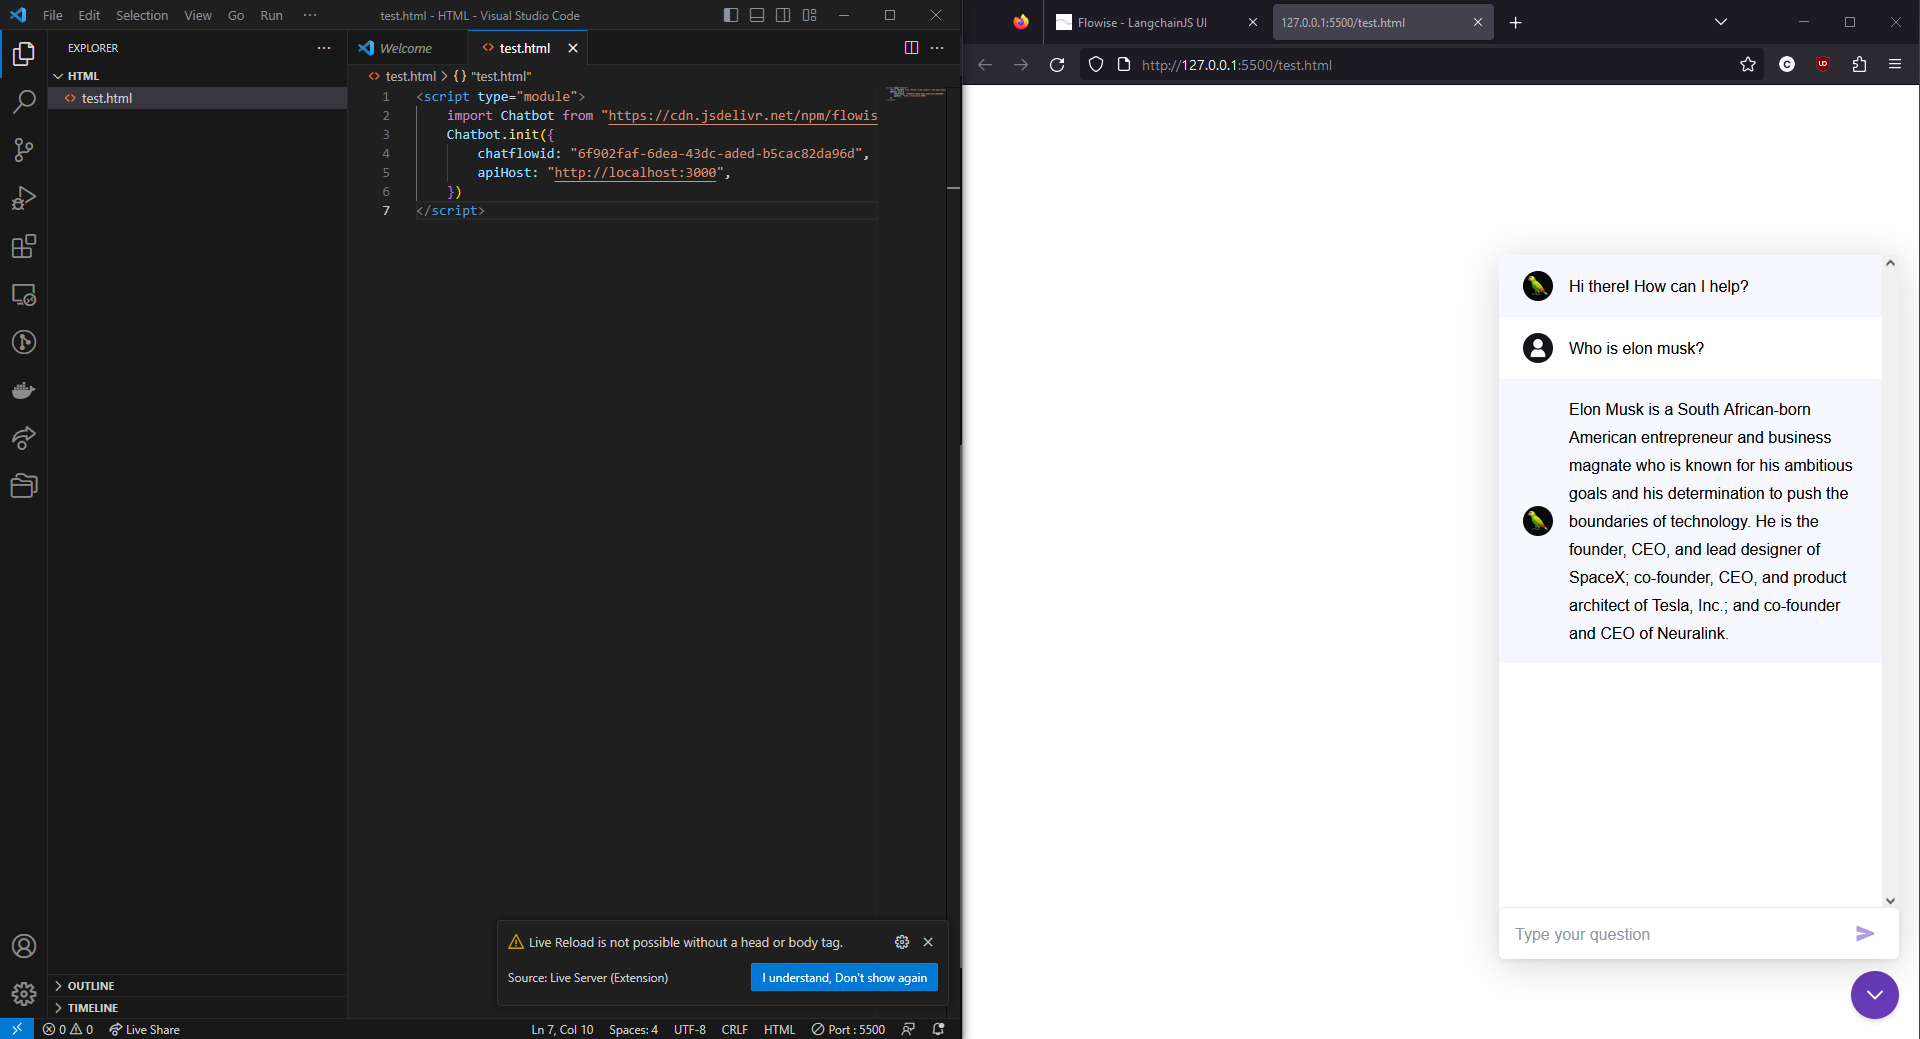
Task: Click the Firefox back arrow
Action: (x=985, y=65)
